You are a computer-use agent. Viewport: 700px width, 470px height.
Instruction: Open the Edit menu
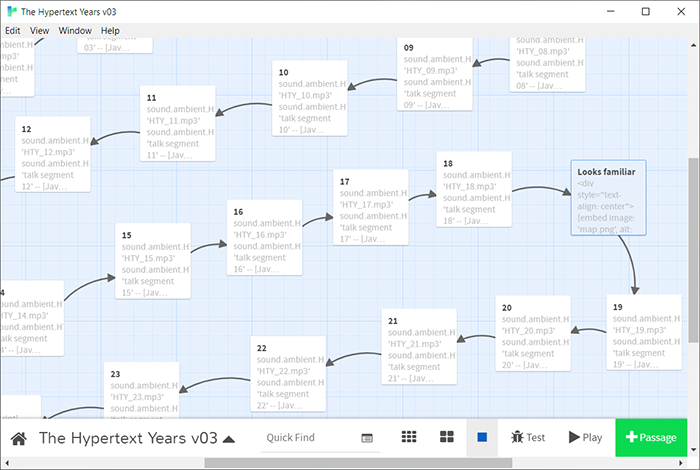[12, 30]
